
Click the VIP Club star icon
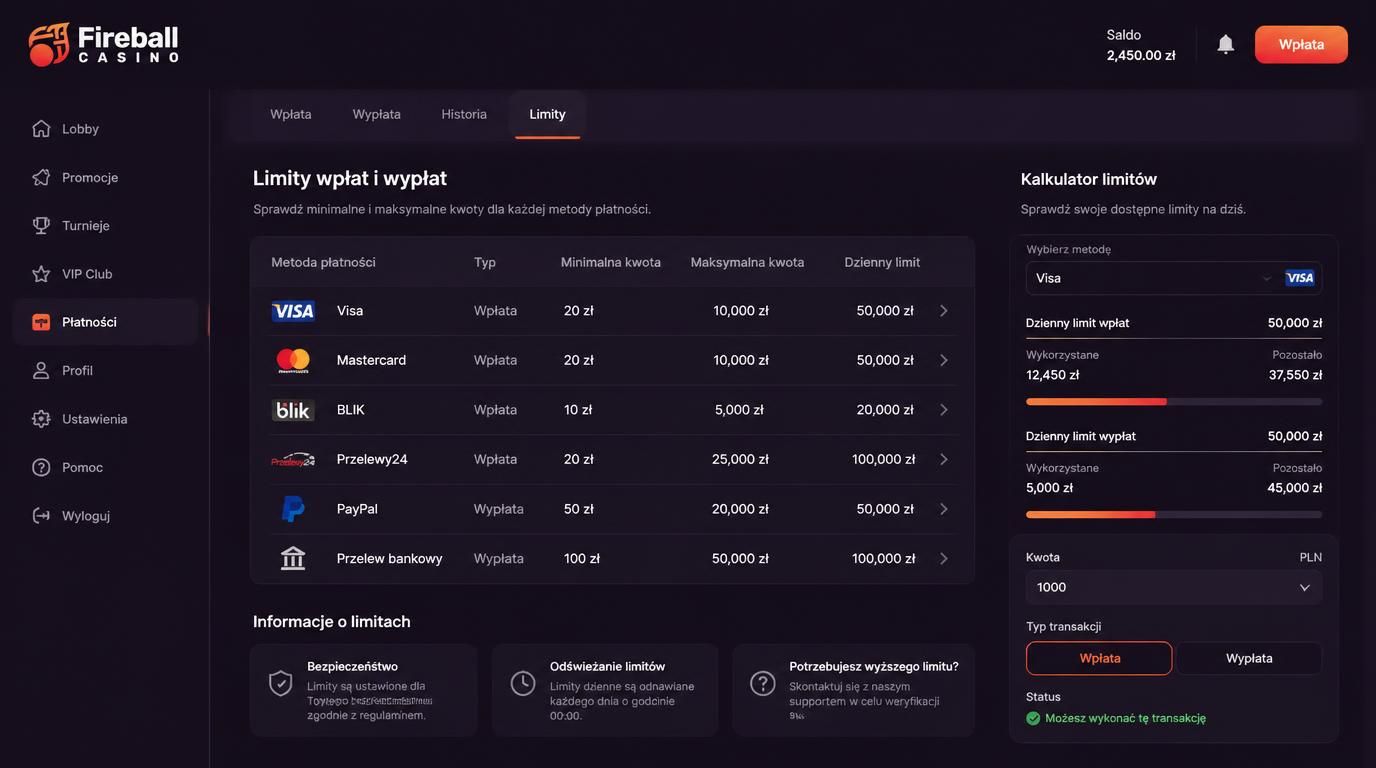[41, 273]
